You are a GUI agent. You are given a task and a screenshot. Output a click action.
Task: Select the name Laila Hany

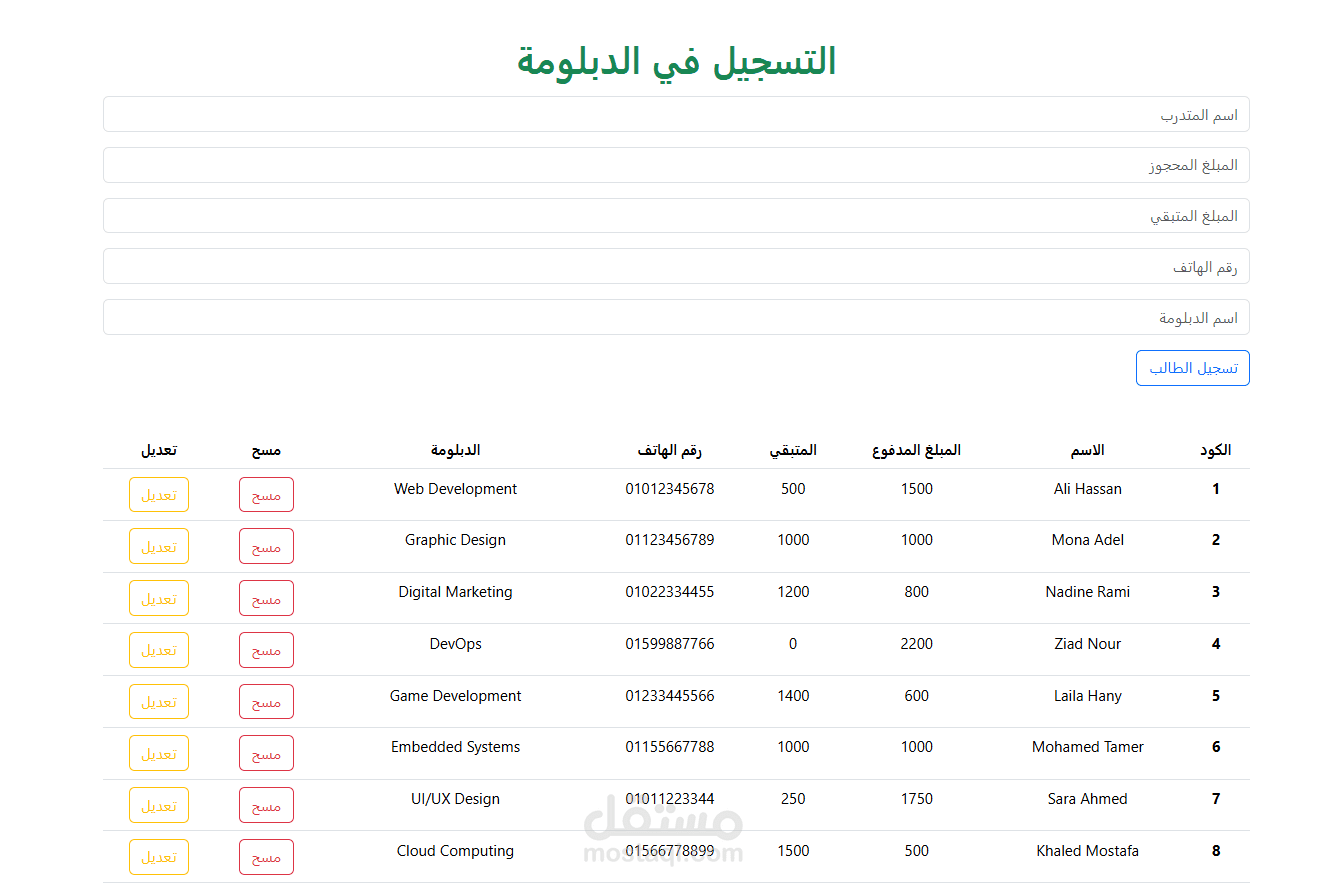click(x=1088, y=696)
